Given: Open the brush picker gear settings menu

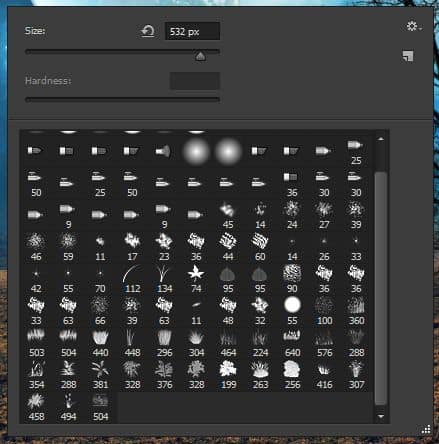Looking at the screenshot, I should (x=414, y=27).
